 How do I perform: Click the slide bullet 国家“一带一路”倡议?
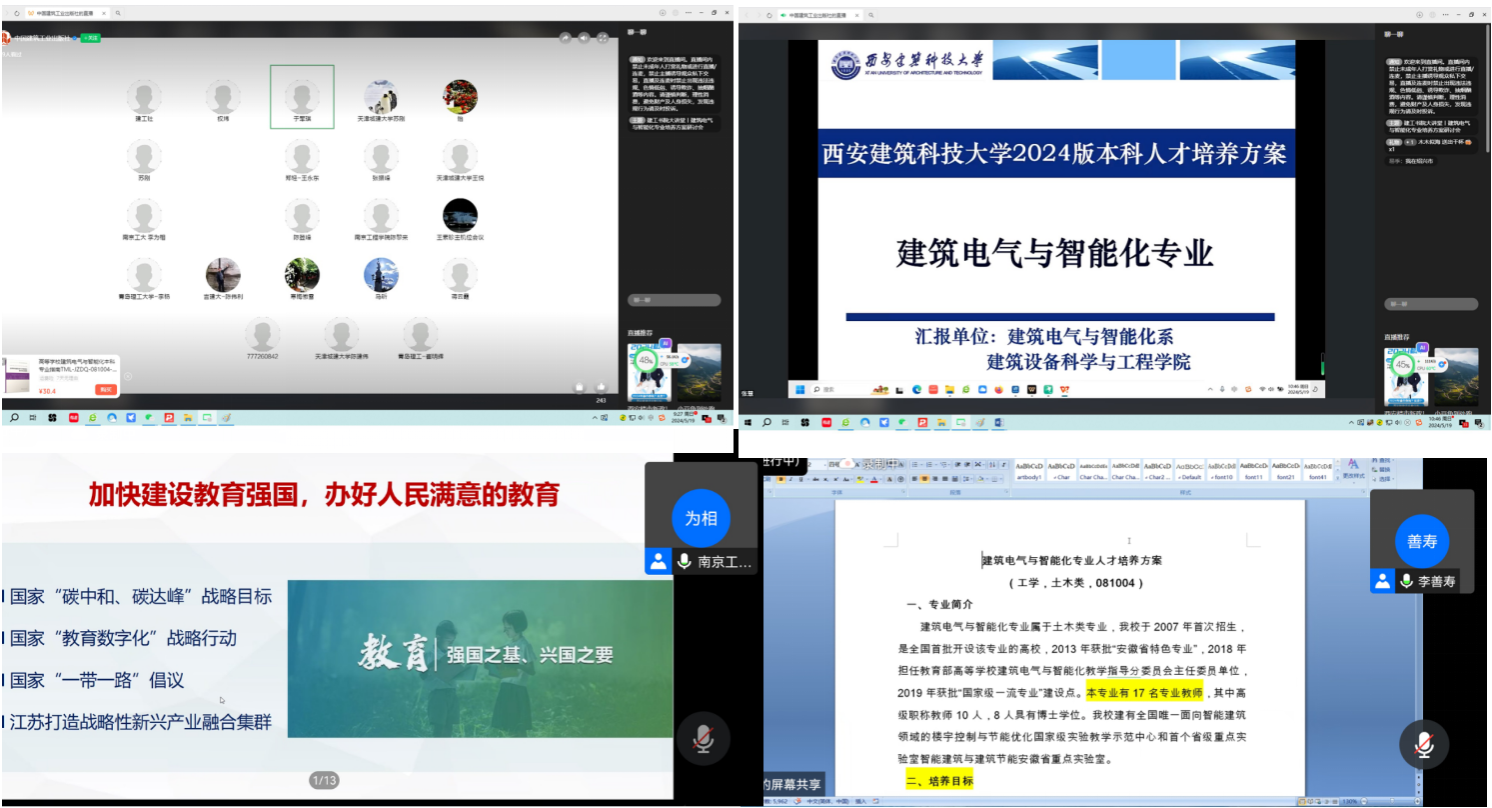pos(97,680)
